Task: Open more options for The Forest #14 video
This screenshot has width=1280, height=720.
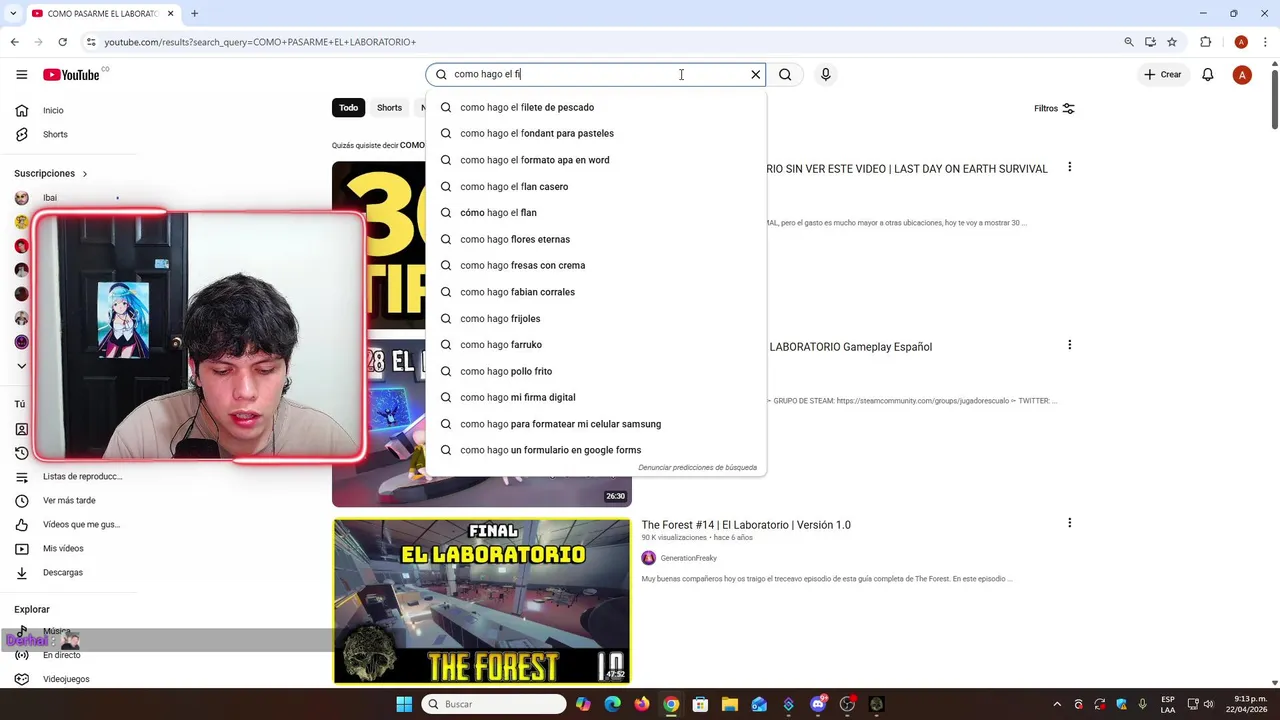Action: click(1069, 523)
